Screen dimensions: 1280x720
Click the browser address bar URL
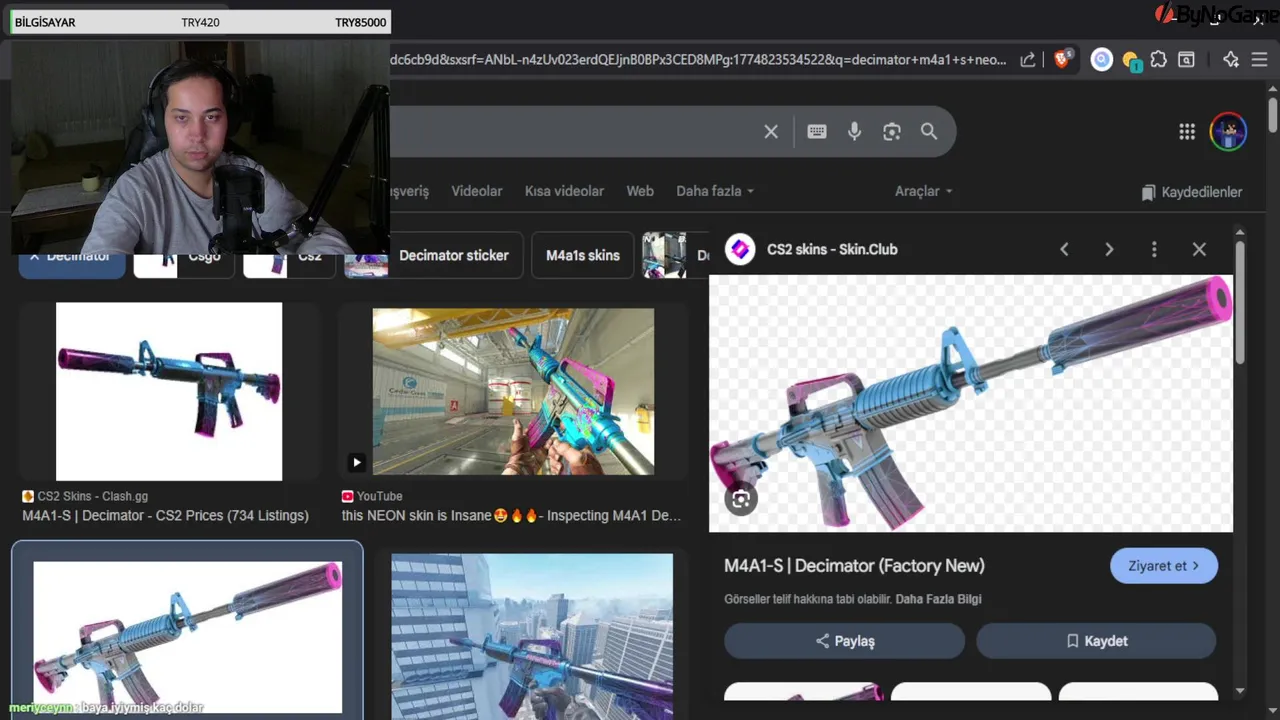pos(698,60)
